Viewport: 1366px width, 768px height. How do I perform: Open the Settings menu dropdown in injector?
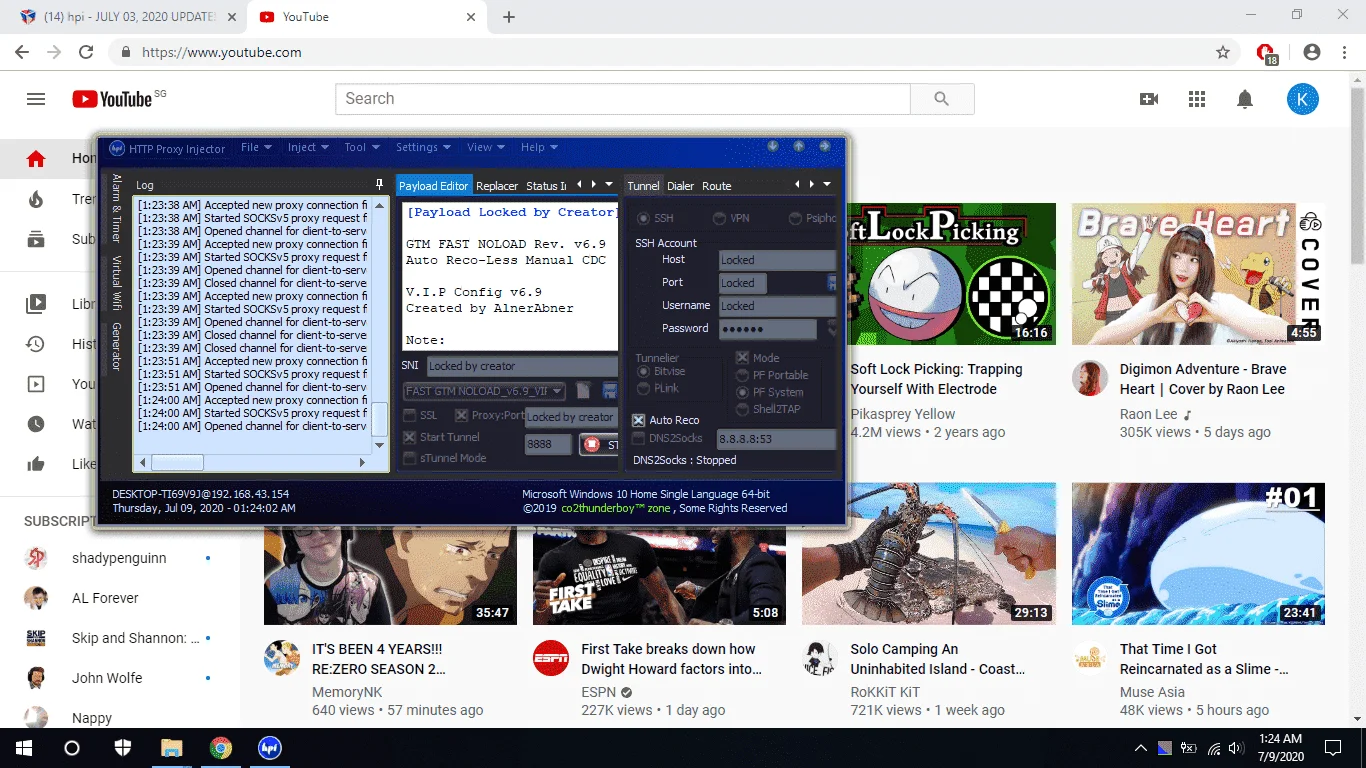423,147
